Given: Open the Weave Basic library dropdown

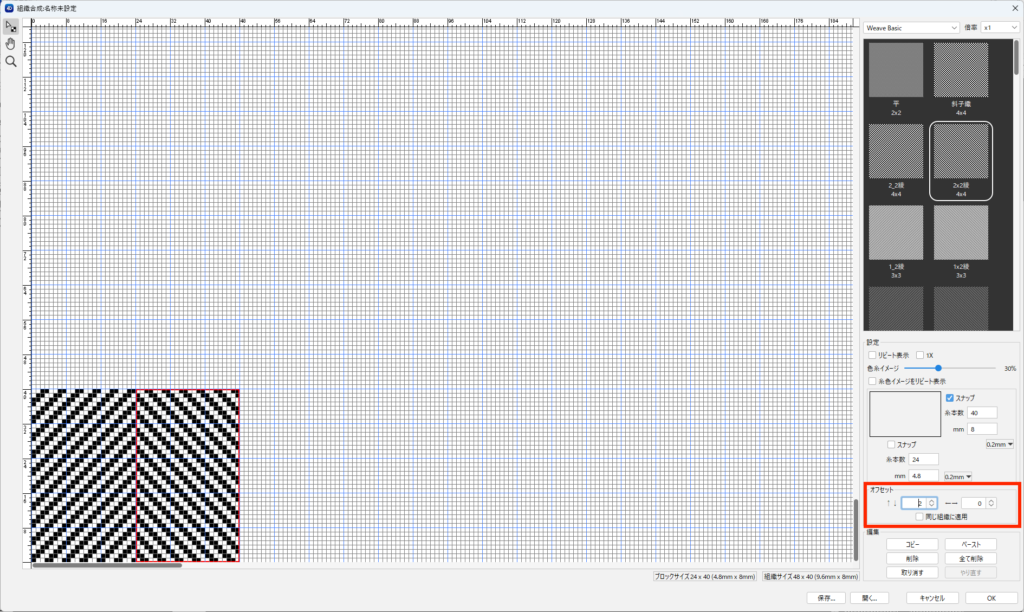Looking at the screenshot, I should (x=911, y=28).
